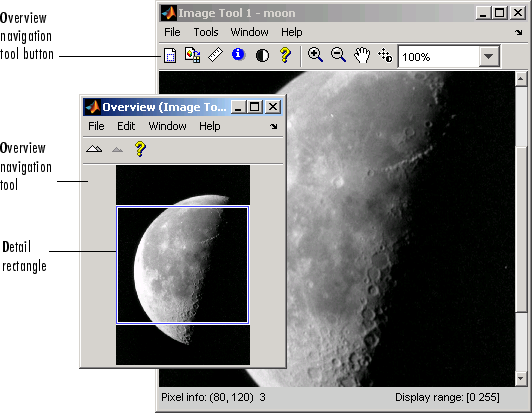Click the 100% magnification text field

point(439,57)
